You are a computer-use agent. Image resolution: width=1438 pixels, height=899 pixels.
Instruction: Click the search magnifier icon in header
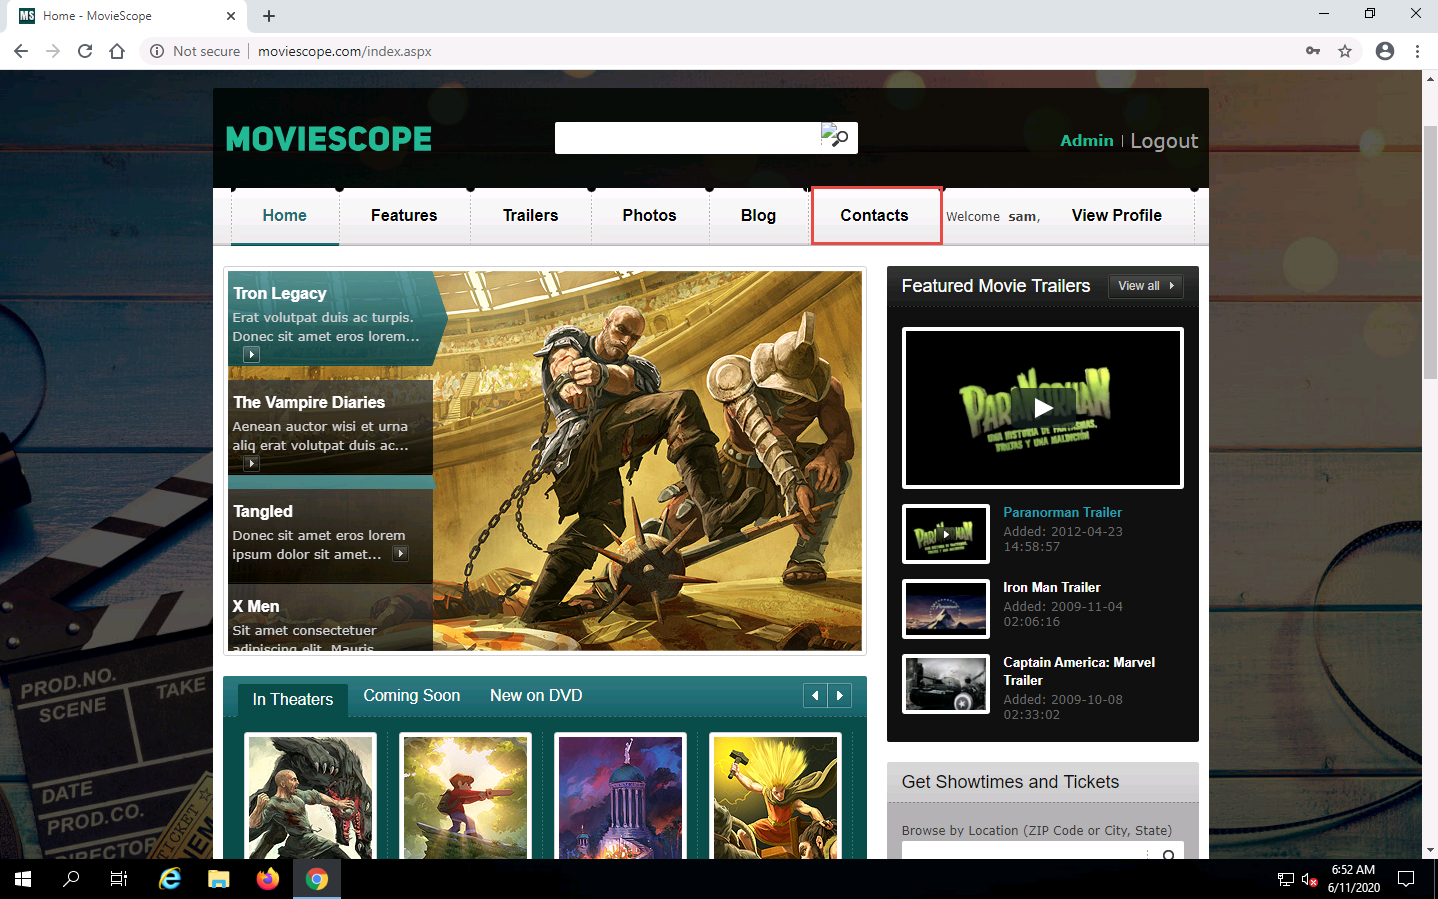tap(839, 138)
